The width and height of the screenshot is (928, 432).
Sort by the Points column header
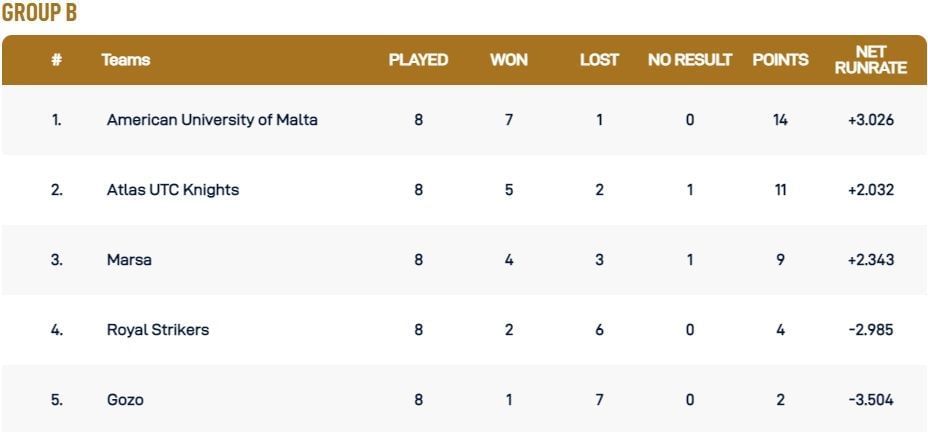pyautogui.click(x=780, y=60)
